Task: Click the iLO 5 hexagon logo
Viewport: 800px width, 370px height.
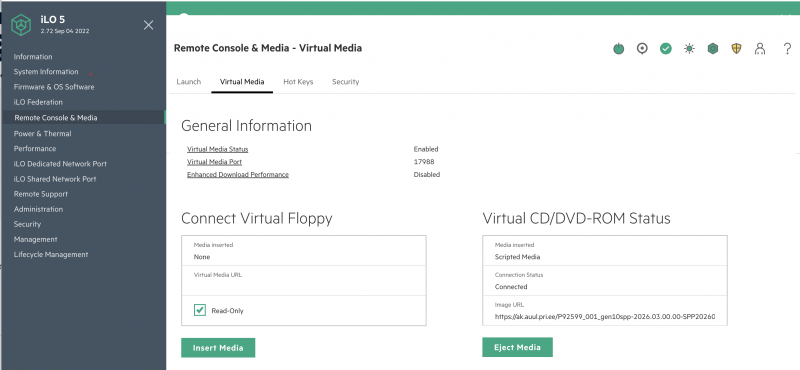Action: click(x=21, y=25)
